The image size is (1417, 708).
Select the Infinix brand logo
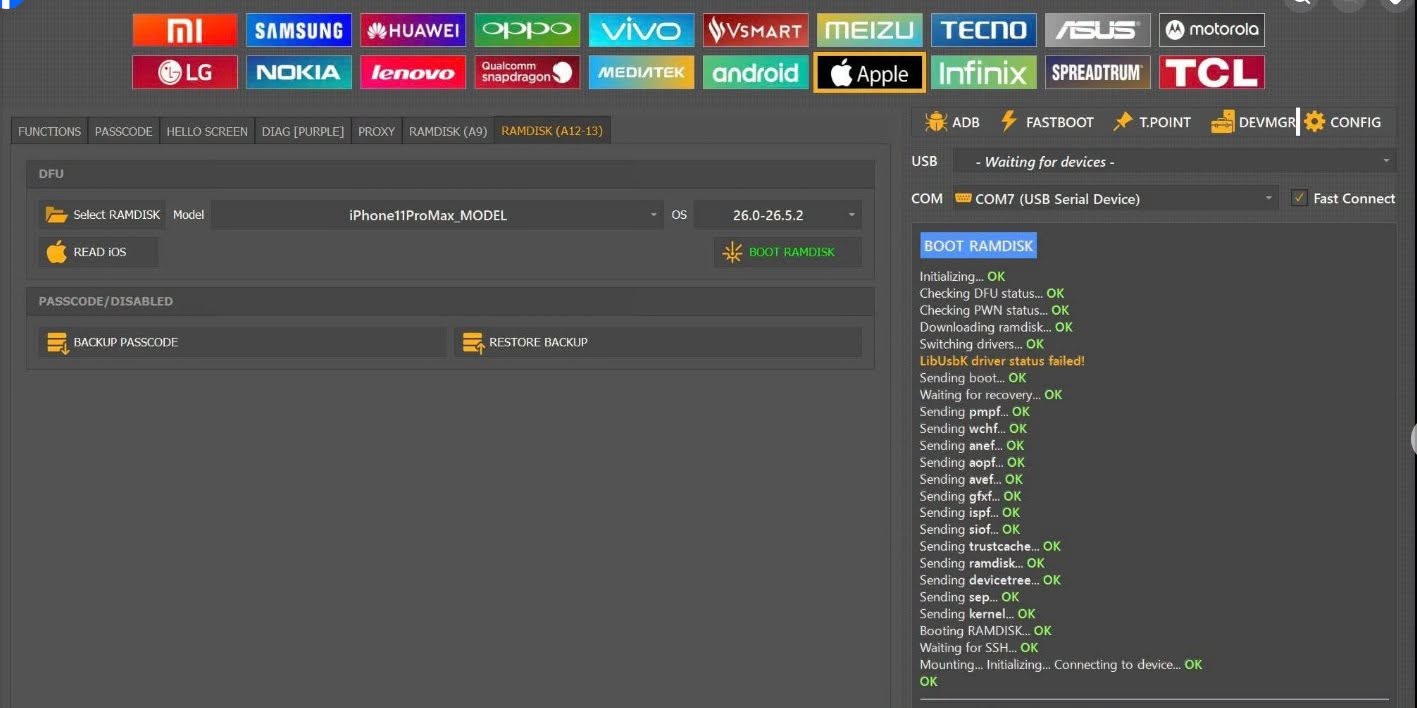pyautogui.click(x=983, y=72)
